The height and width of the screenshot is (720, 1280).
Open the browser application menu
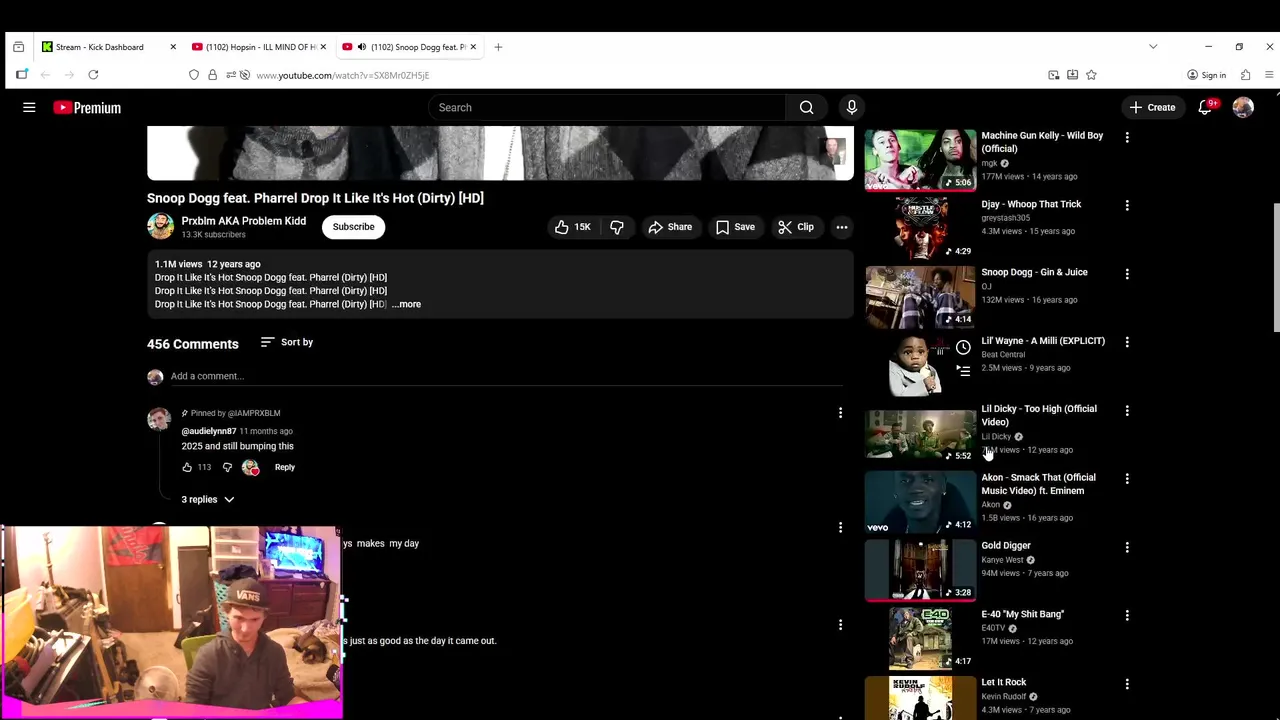point(1269,75)
